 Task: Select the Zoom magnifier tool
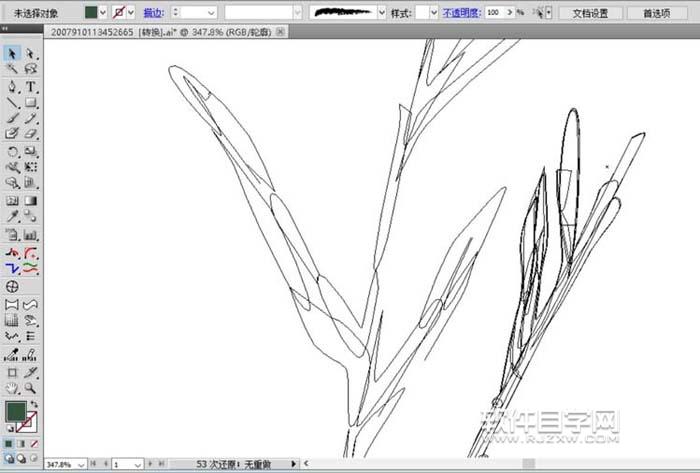pyautogui.click(x=30, y=388)
